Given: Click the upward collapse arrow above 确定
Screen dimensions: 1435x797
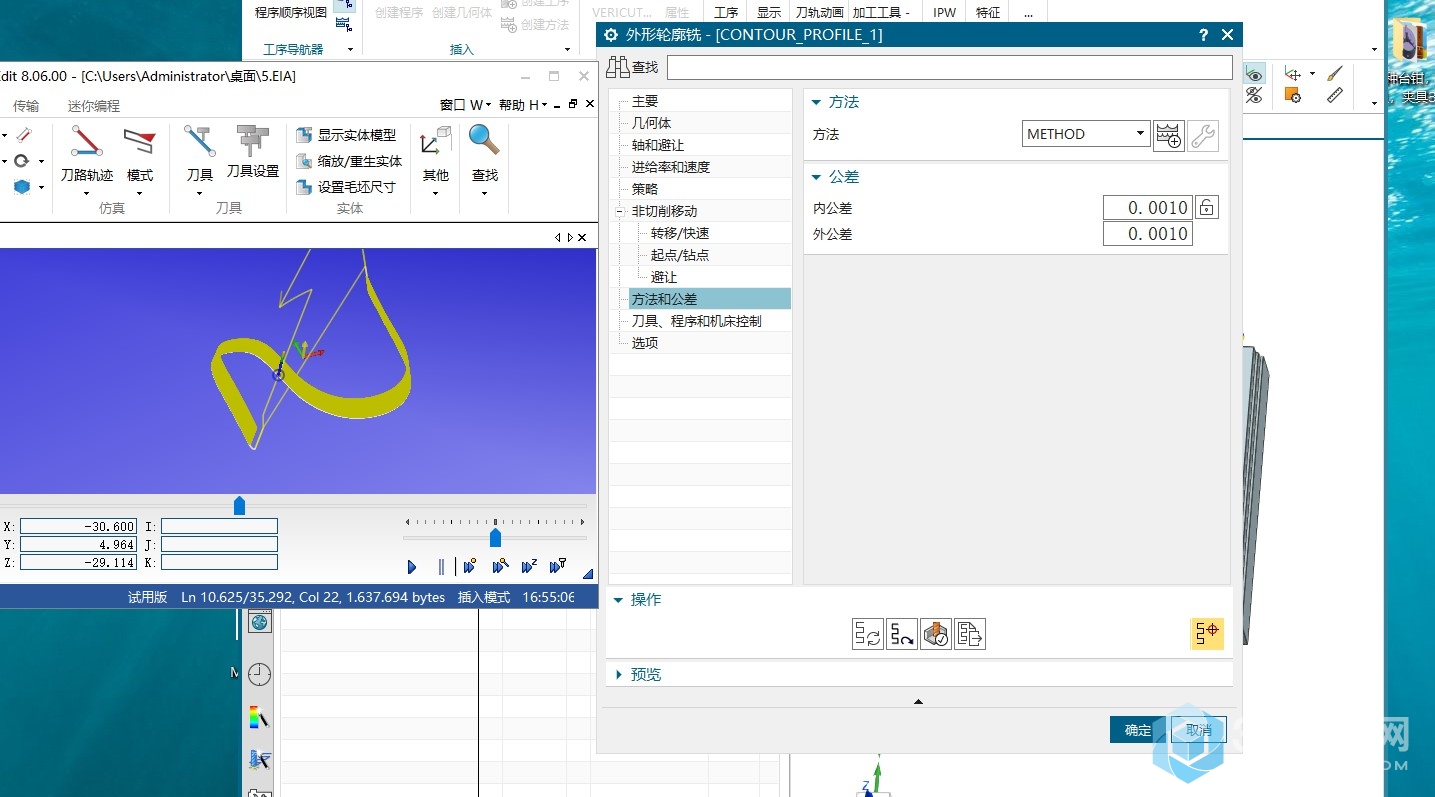Looking at the screenshot, I should (919, 702).
